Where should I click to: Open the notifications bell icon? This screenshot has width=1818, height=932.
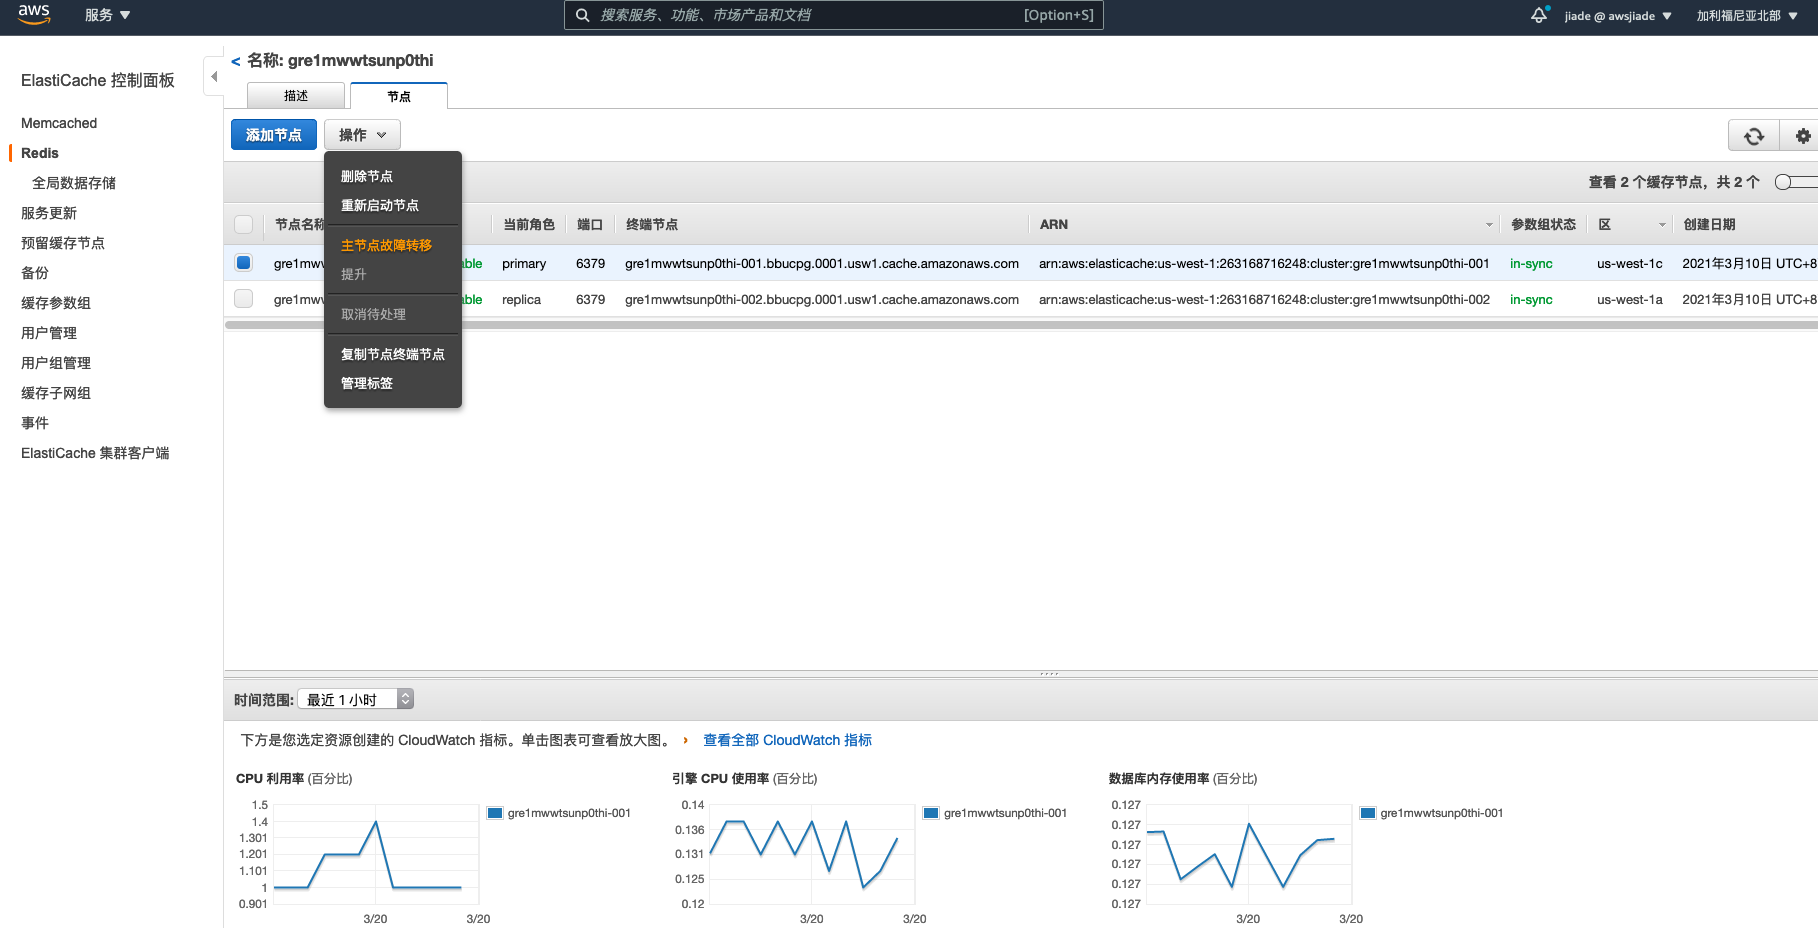pos(1538,15)
